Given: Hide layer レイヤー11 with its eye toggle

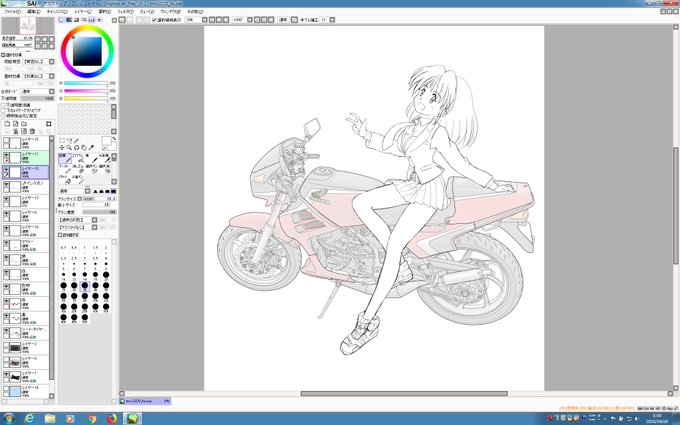Looking at the screenshot, I should click(6, 155).
